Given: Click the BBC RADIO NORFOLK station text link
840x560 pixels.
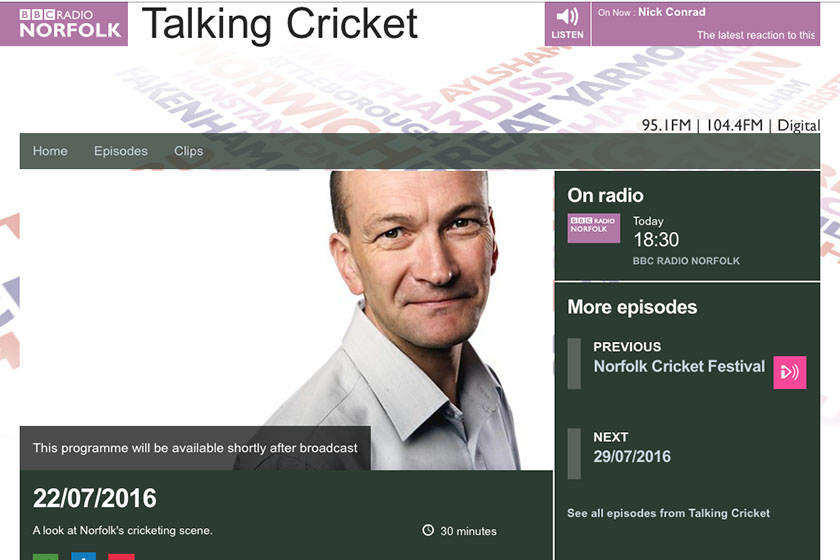Looking at the screenshot, I should pos(686,261).
